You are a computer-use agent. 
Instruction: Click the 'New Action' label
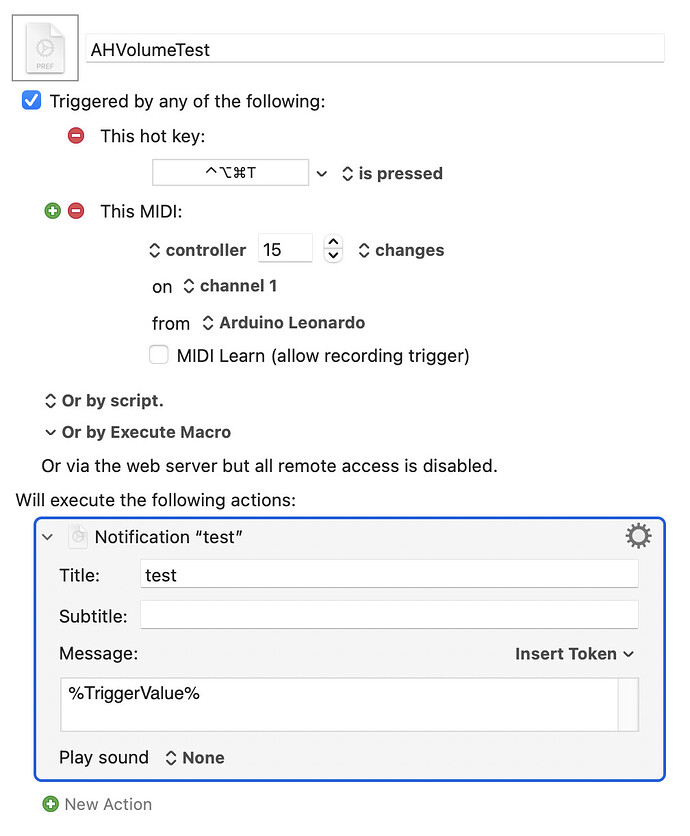pyautogui.click(x=108, y=804)
